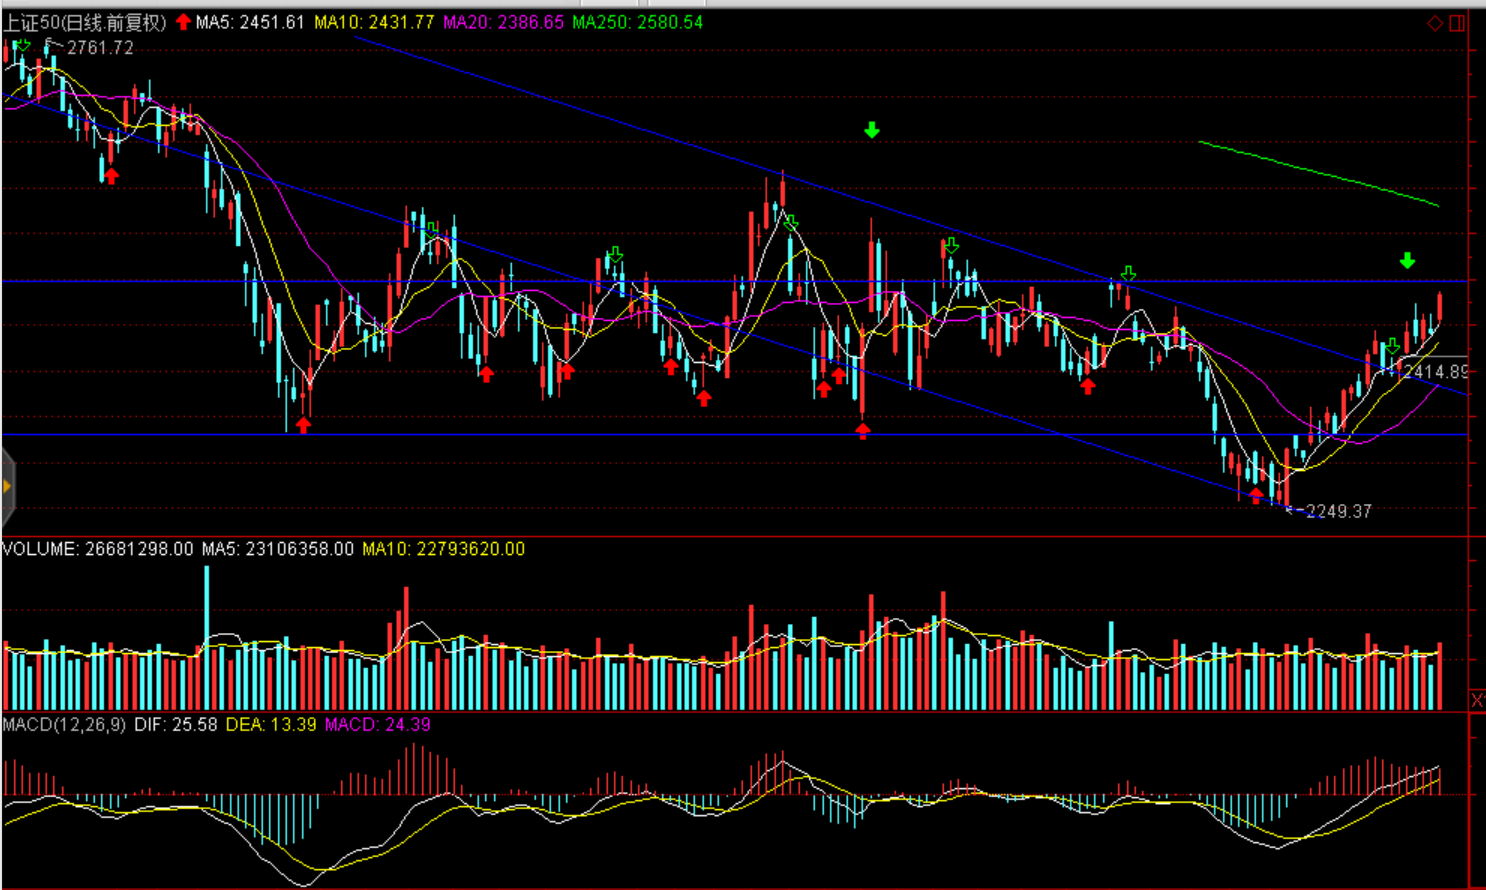Image resolution: width=1486 pixels, height=890 pixels.
Task: Click the 2414.89 price label tag
Action: pos(1436,371)
